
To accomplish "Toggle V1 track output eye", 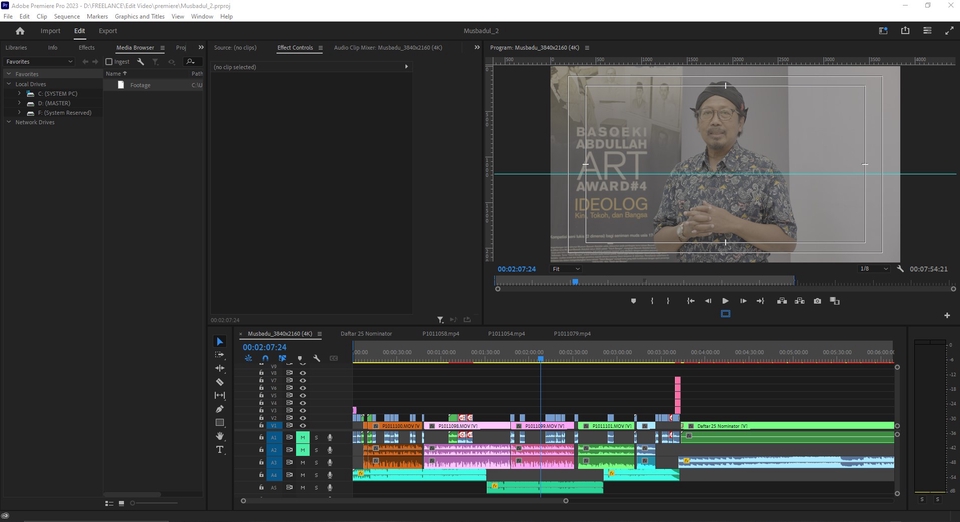I will point(302,425).
